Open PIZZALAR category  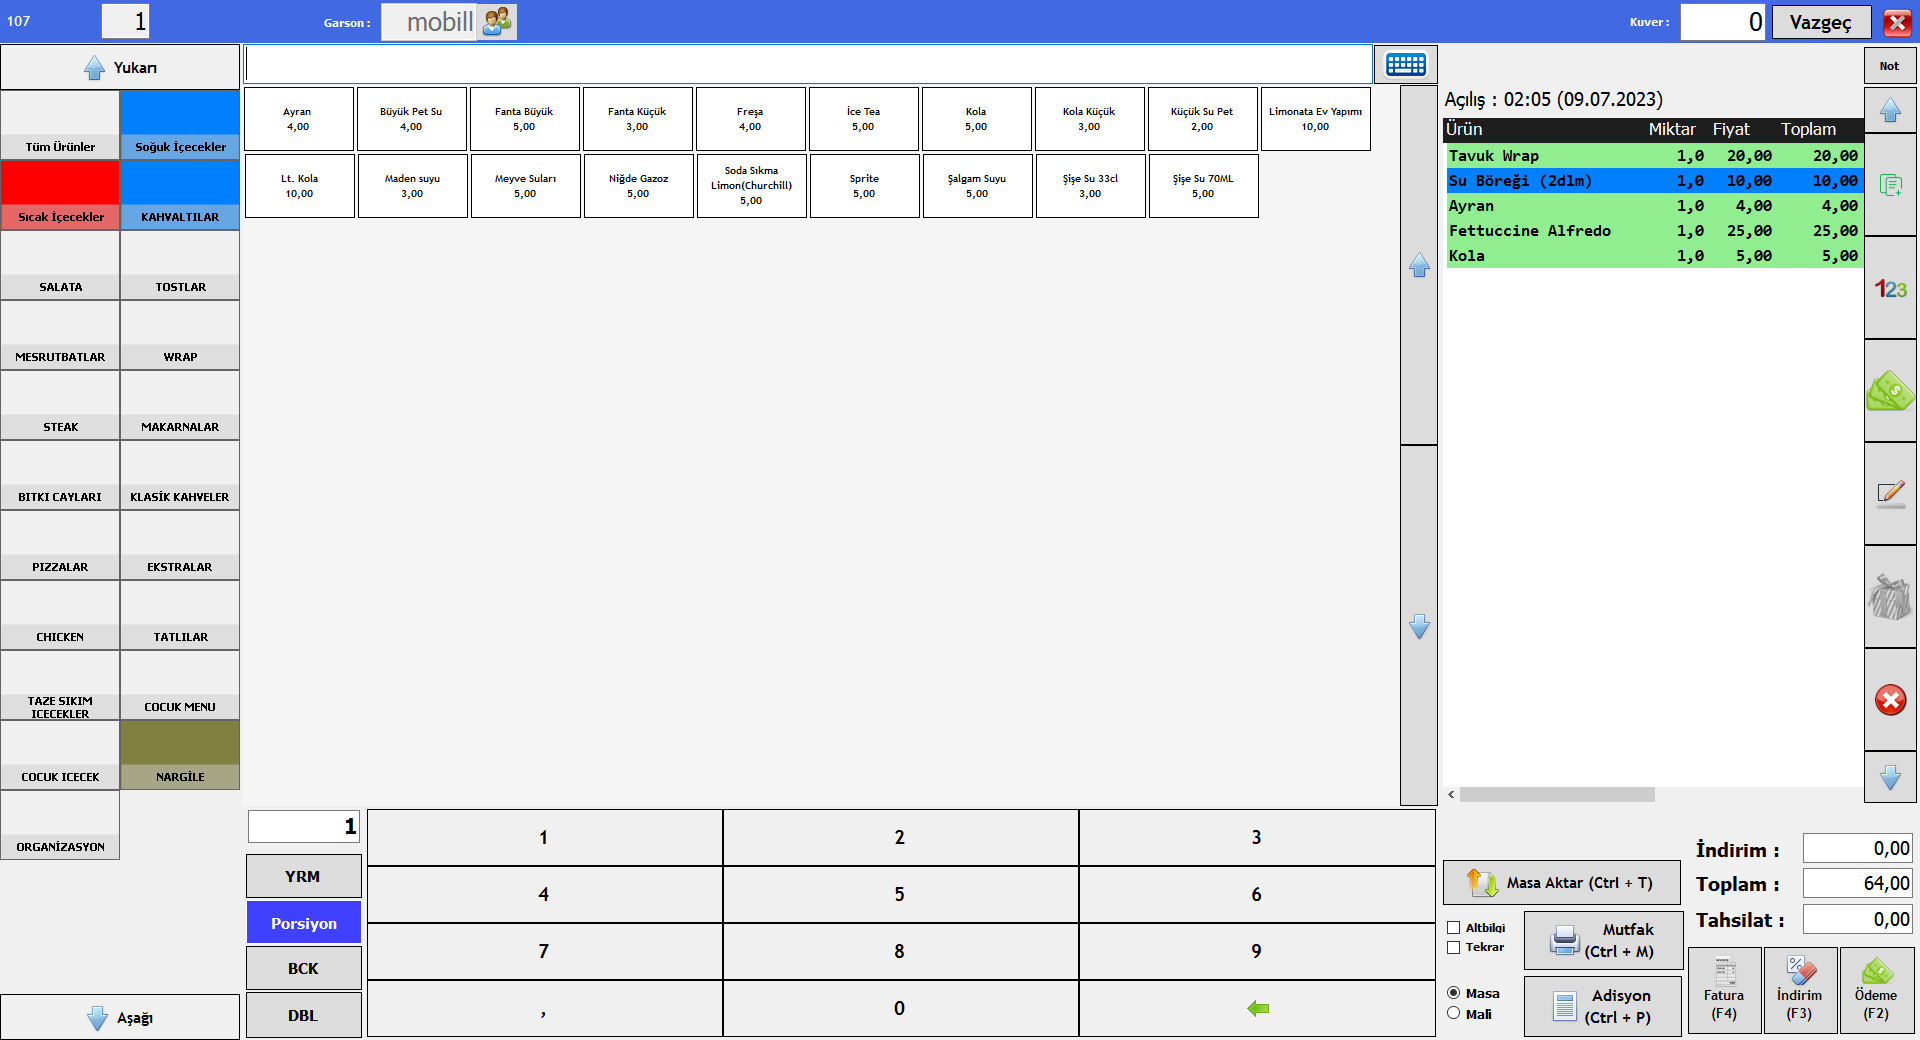point(60,545)
